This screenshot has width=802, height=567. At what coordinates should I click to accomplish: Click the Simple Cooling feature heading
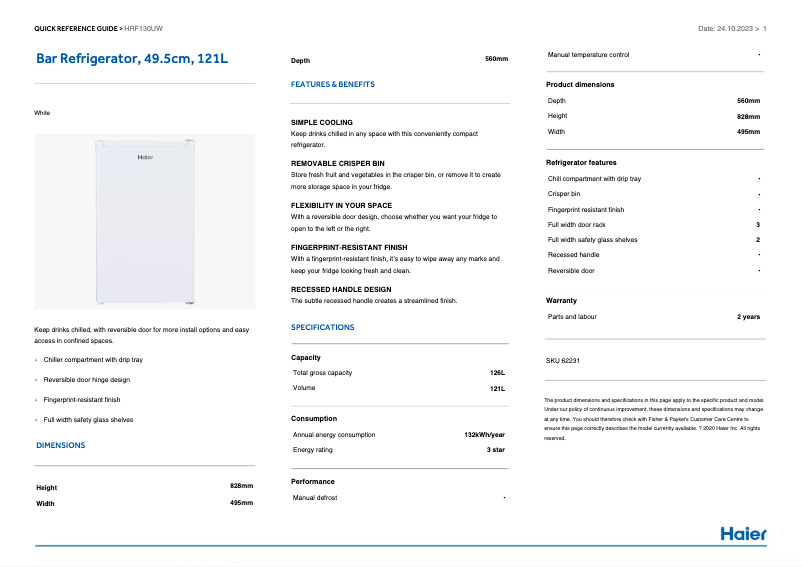pos(321,122)
